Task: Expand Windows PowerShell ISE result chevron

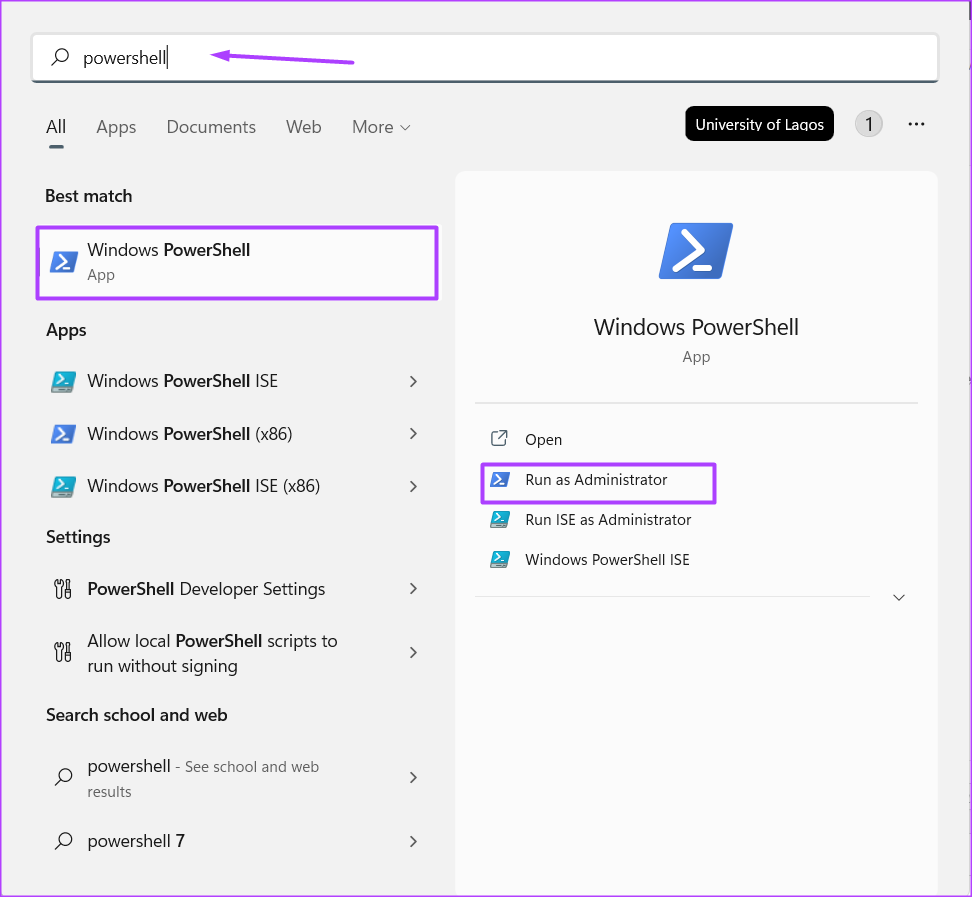Action: 413,381
